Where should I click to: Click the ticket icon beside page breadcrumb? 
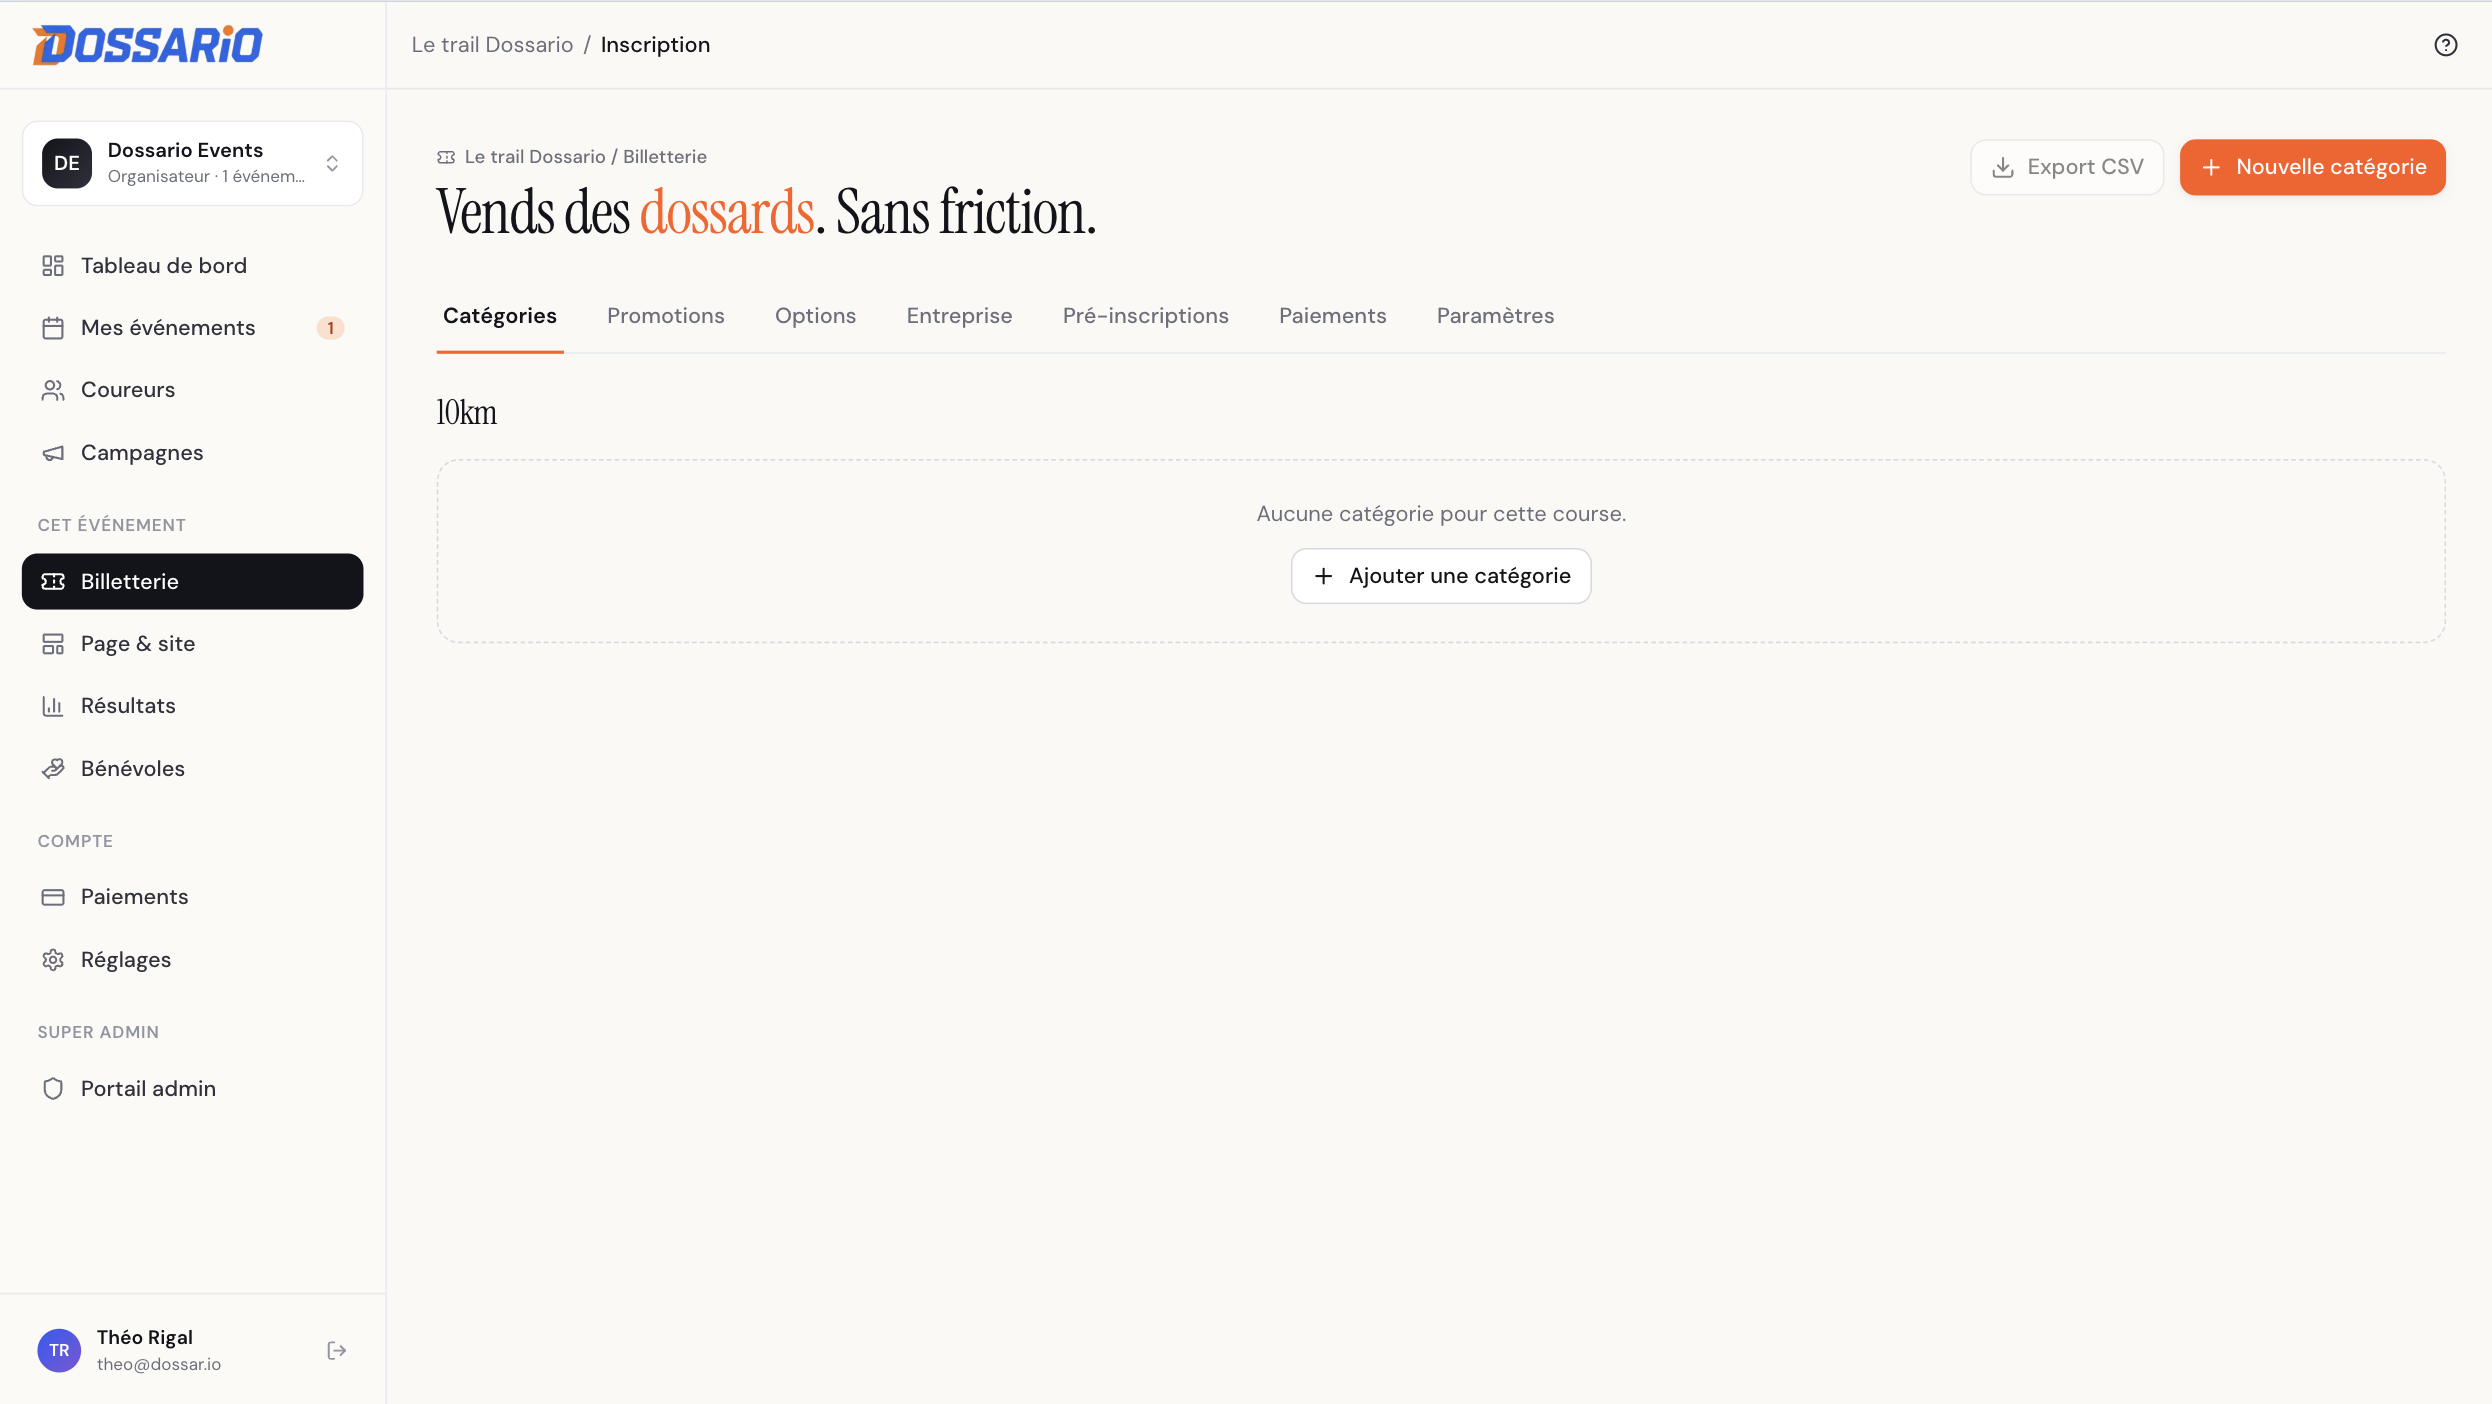446,157
